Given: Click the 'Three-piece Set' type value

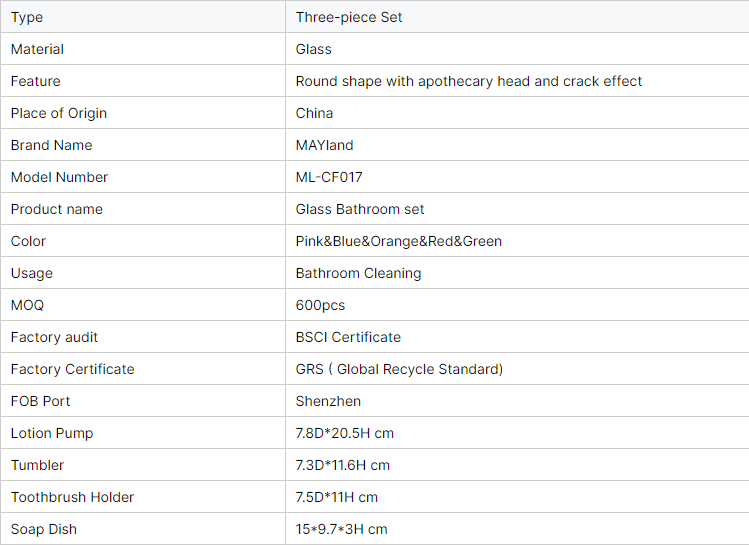Looking at the screenshot, I should pos(349,17).
